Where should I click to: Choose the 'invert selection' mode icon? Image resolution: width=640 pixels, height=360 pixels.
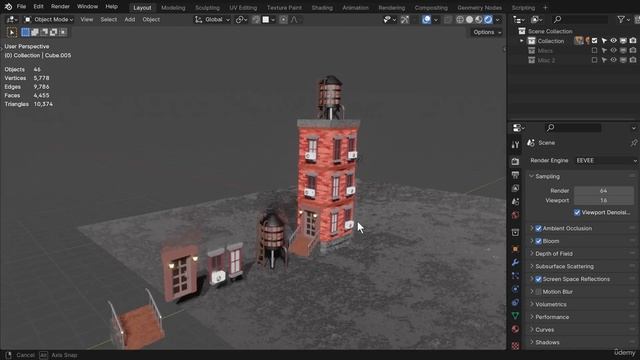53,32
